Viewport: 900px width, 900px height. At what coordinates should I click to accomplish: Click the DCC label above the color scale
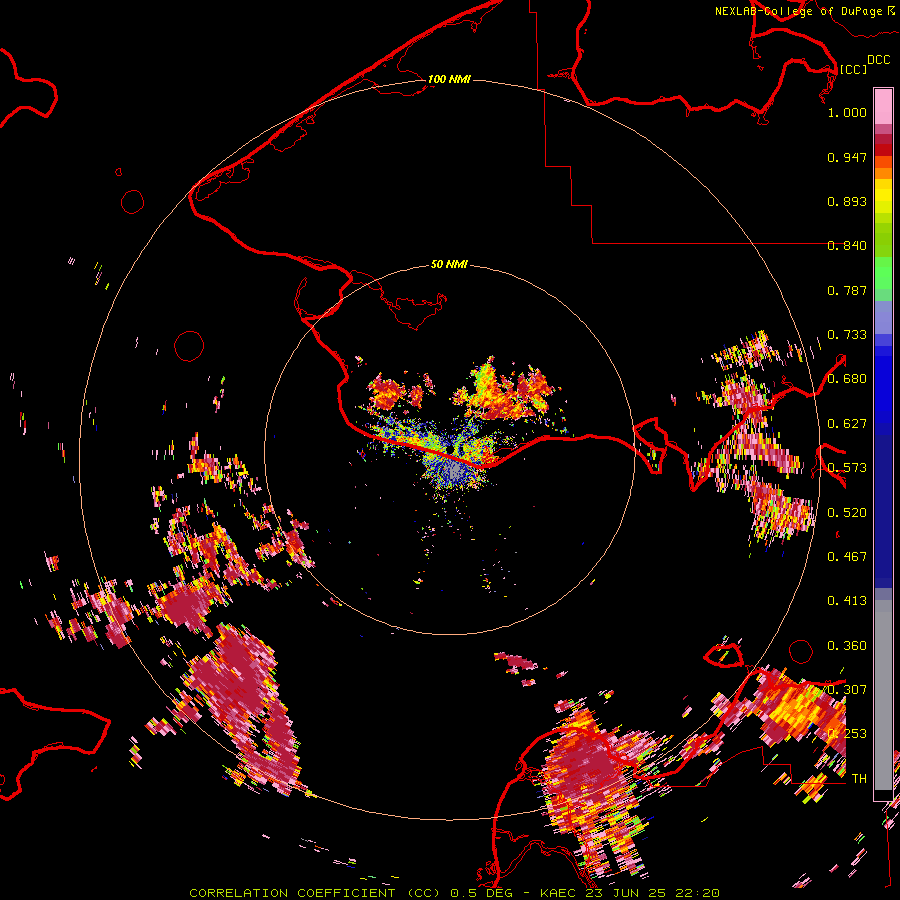click(x=878, y=60)
